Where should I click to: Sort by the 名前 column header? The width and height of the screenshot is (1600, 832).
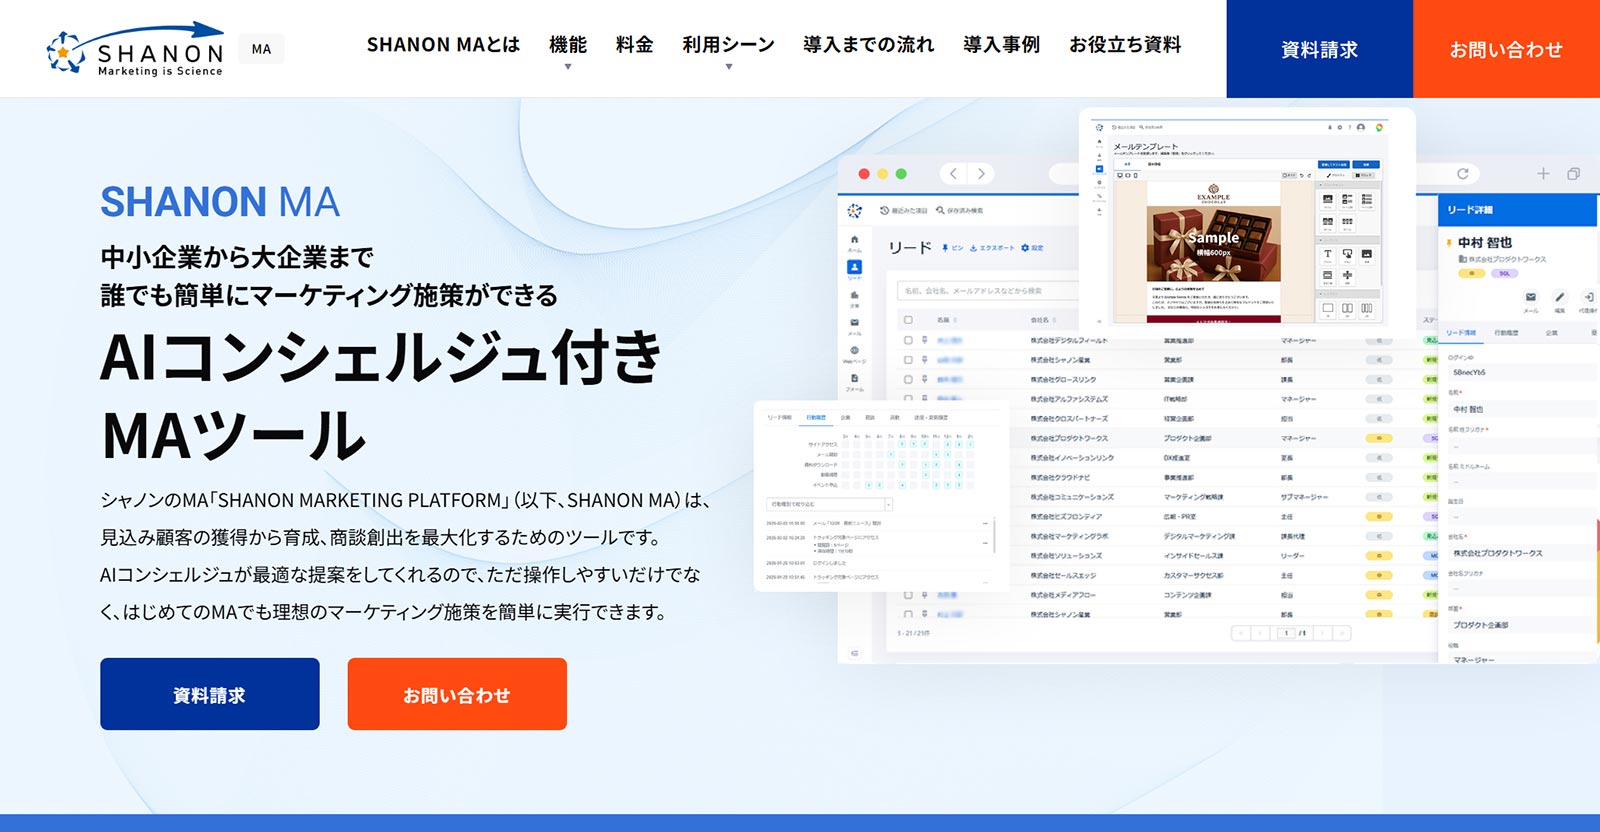coord(946,320)
